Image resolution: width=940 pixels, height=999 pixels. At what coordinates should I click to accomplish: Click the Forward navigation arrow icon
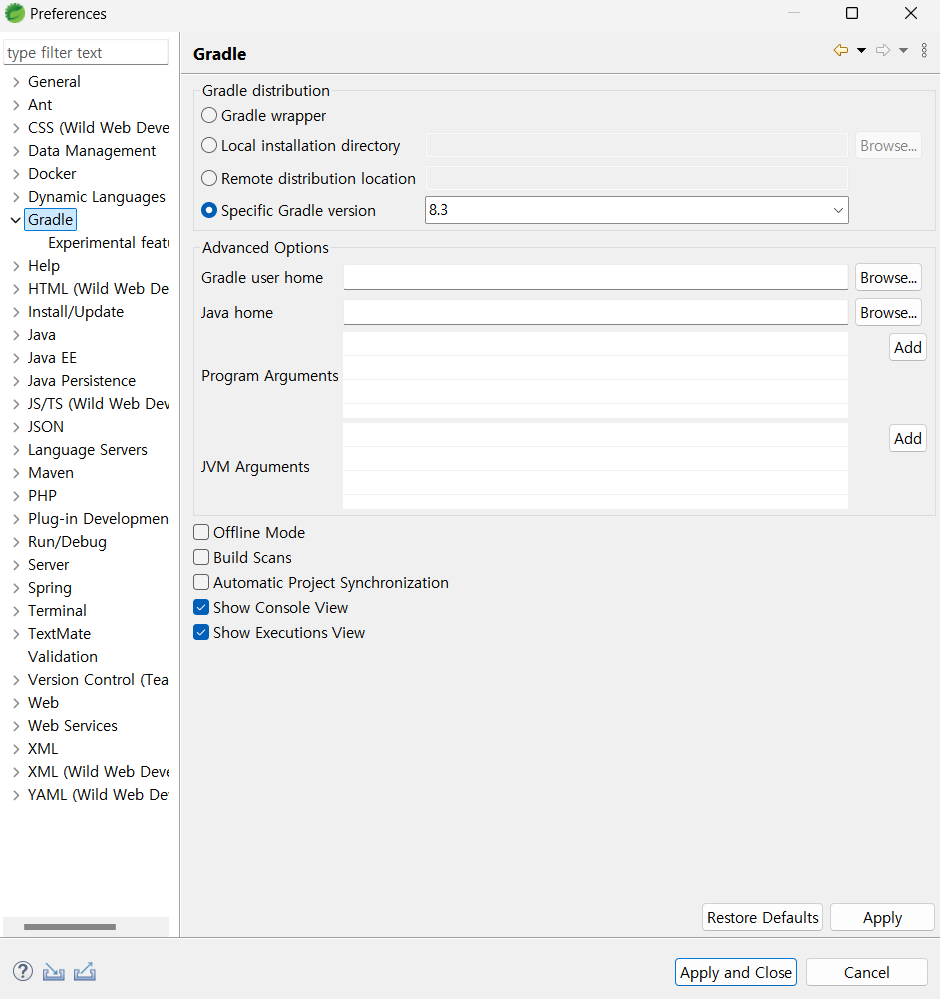(883, 50)
